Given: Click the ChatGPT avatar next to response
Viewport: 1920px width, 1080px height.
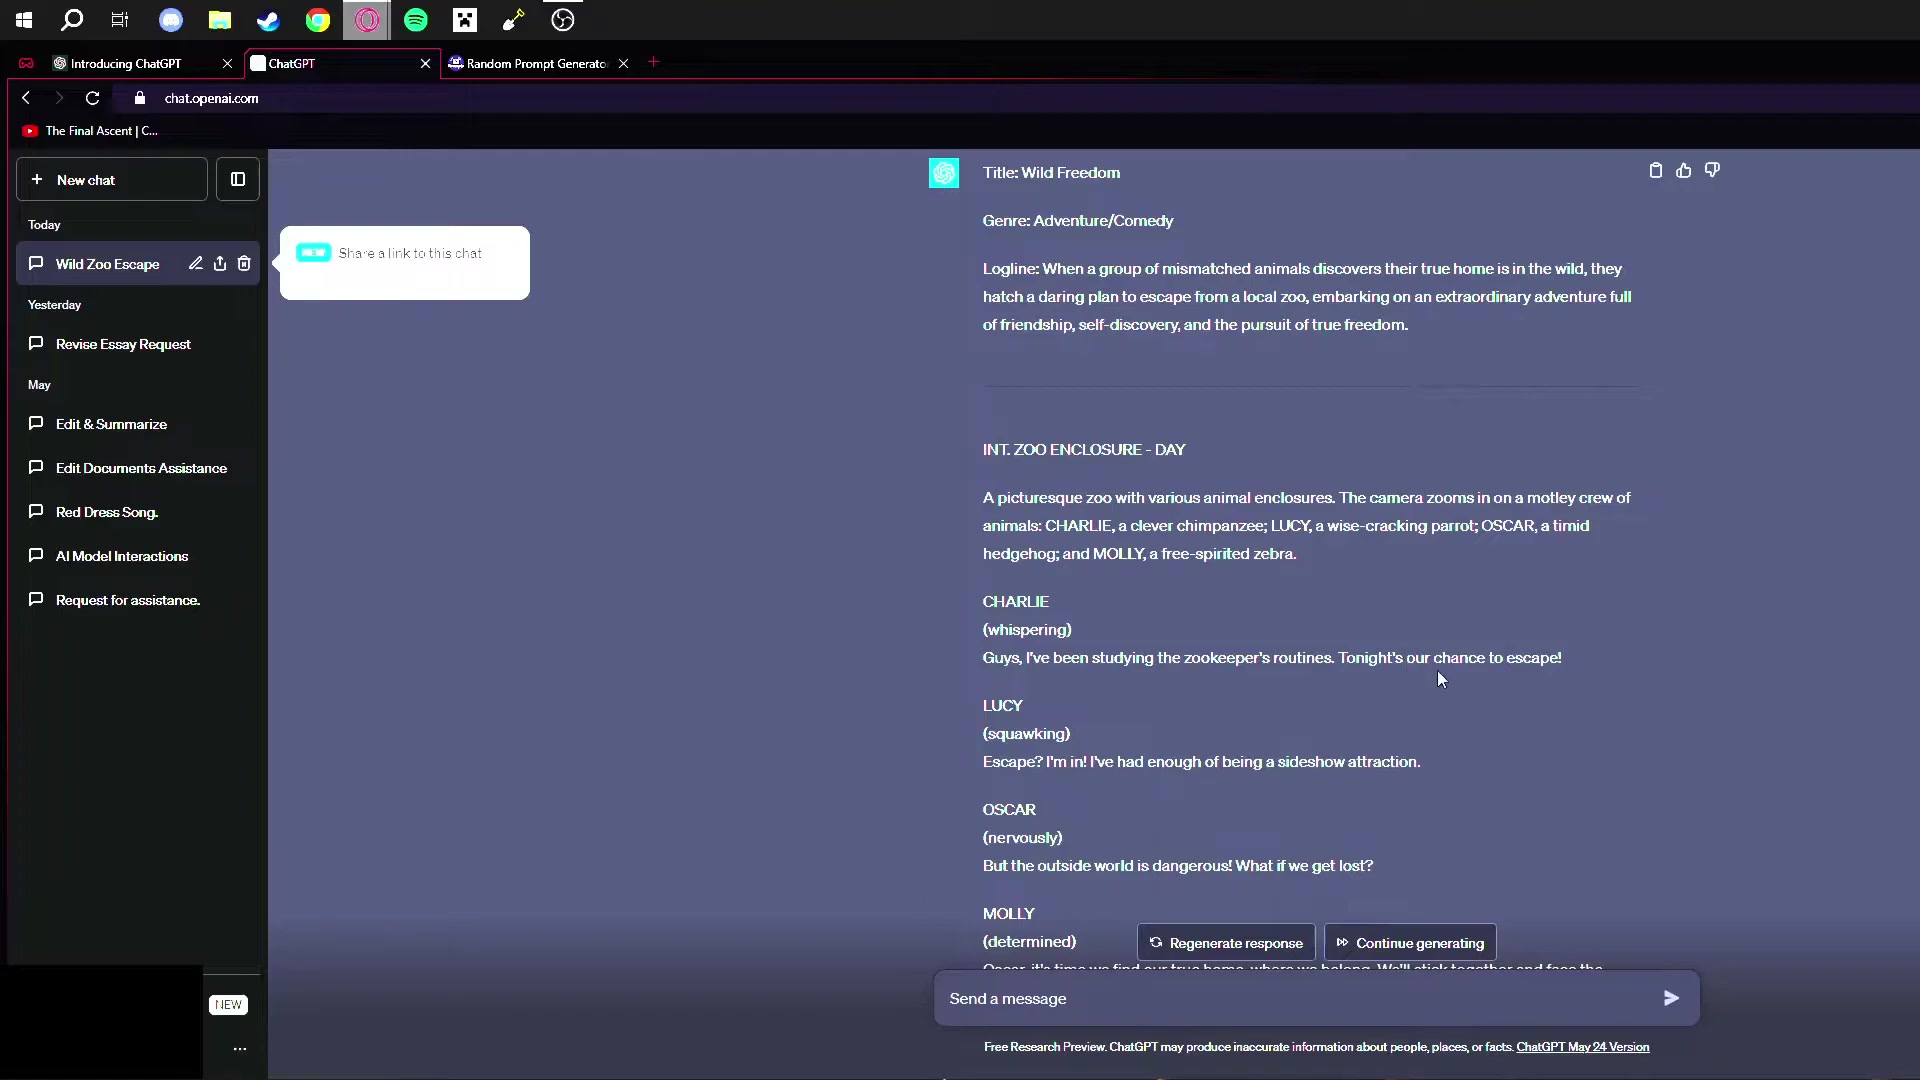Looking at the screenshot, I should pyautogui.click(x=944, y=173).
